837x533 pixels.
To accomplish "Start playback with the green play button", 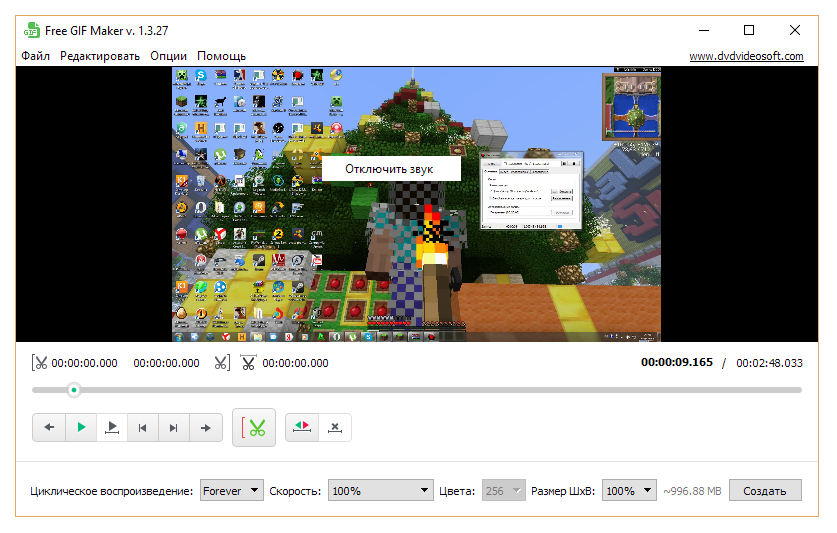I will 81,427.
